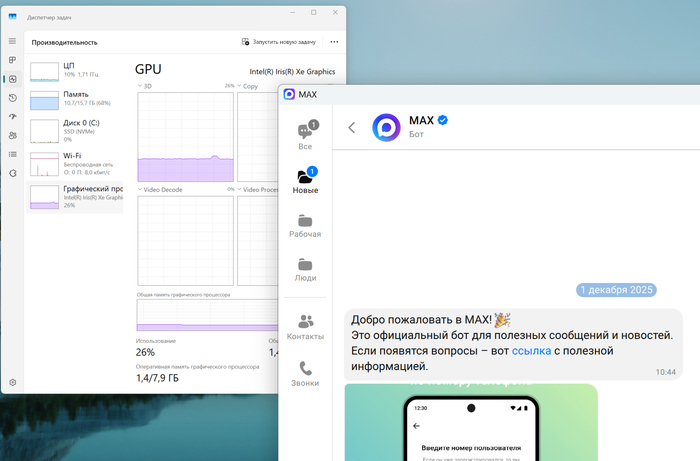
Task: Click Запустить новую задачу button
Action: click(x=279, y=42)
